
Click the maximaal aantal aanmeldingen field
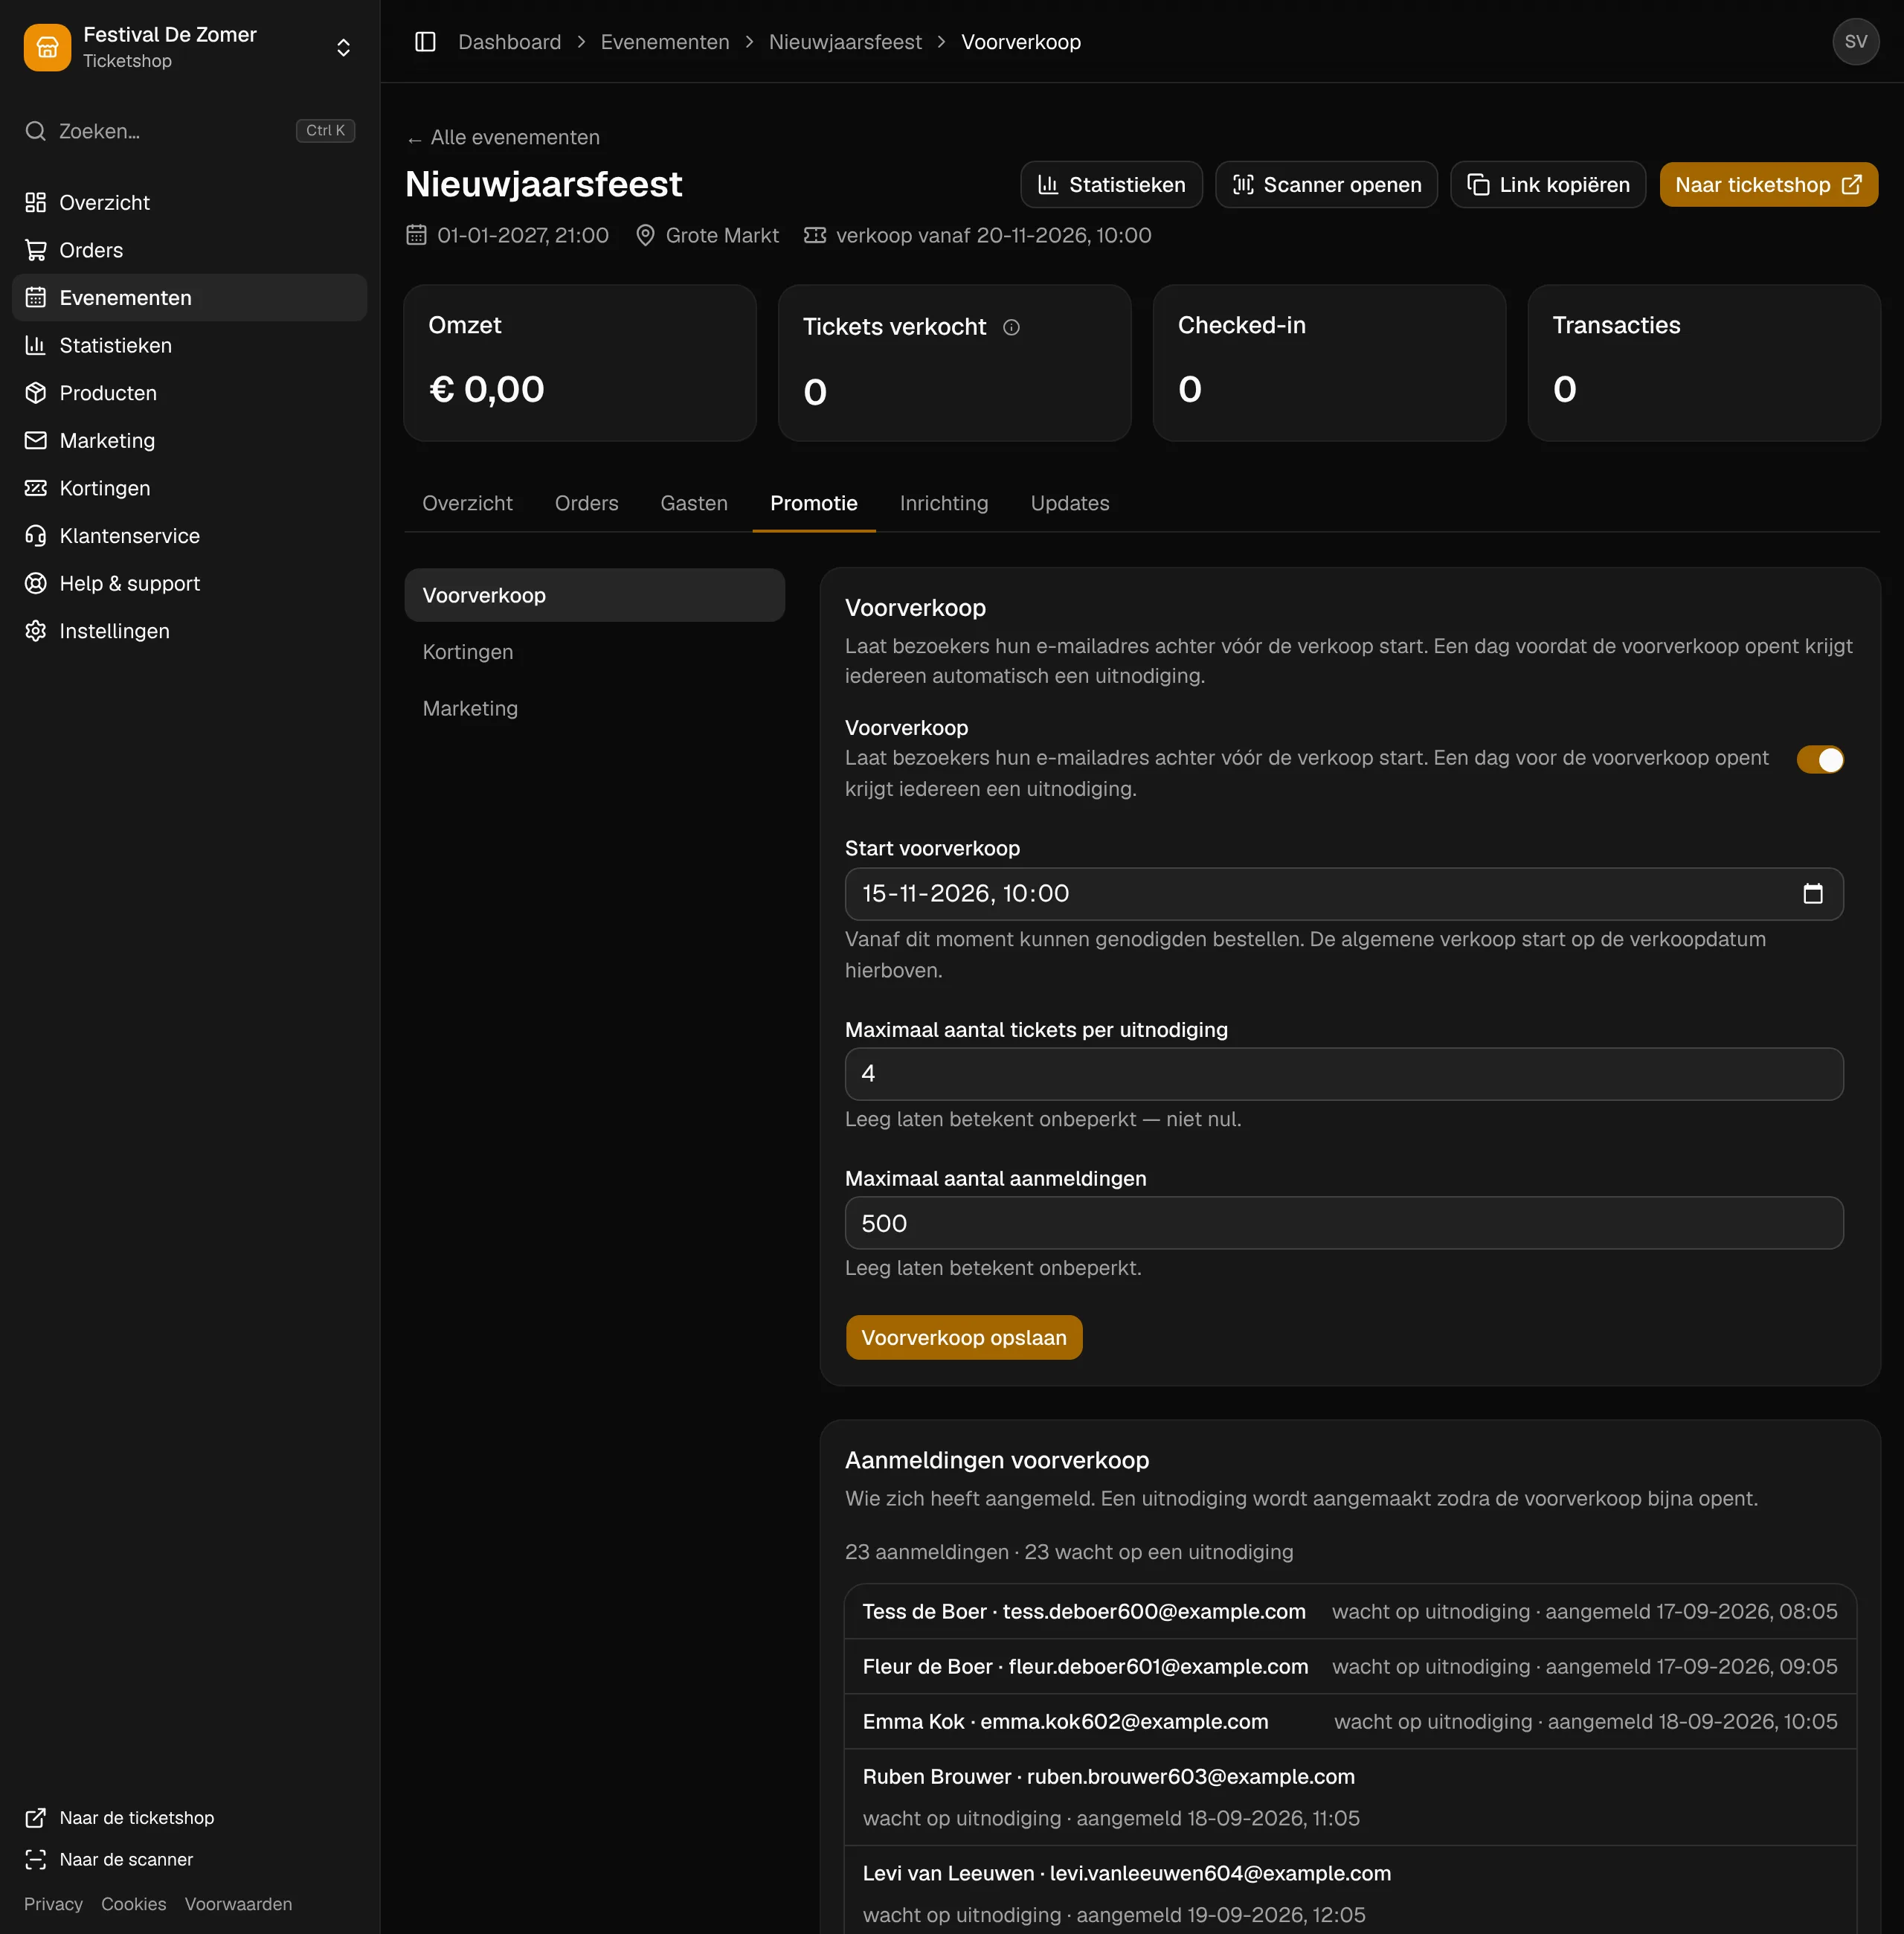coord(1343,1222)
